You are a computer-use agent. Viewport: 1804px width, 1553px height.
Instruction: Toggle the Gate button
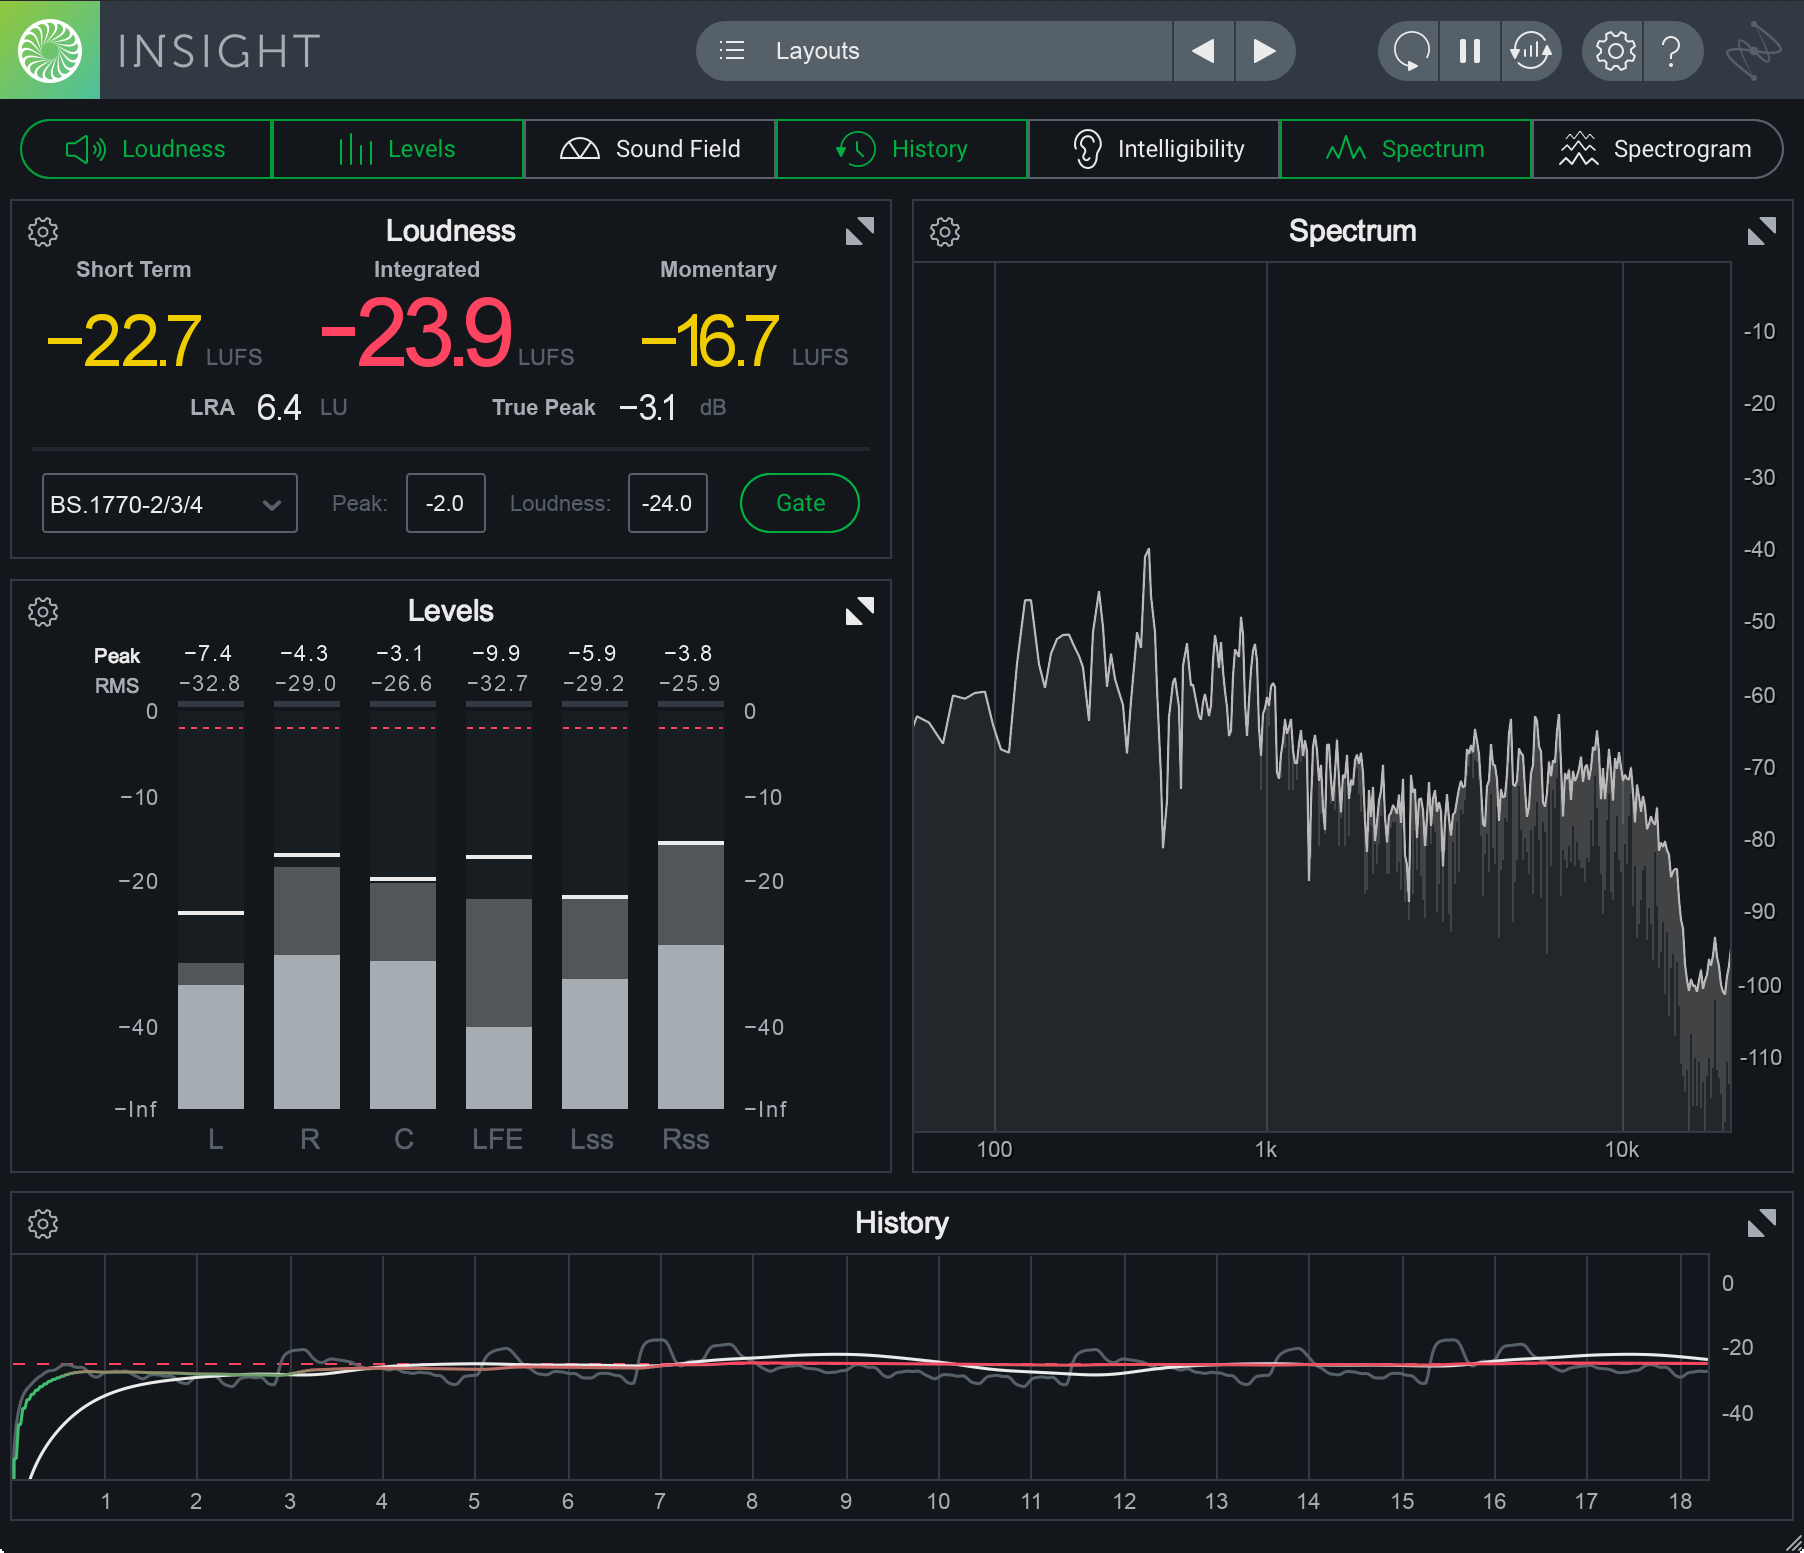800,503
